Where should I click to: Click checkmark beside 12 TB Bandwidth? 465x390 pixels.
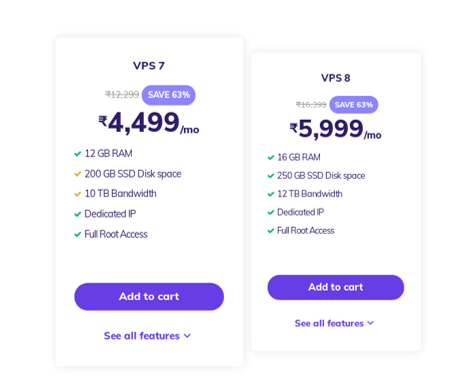coord(271,194)
